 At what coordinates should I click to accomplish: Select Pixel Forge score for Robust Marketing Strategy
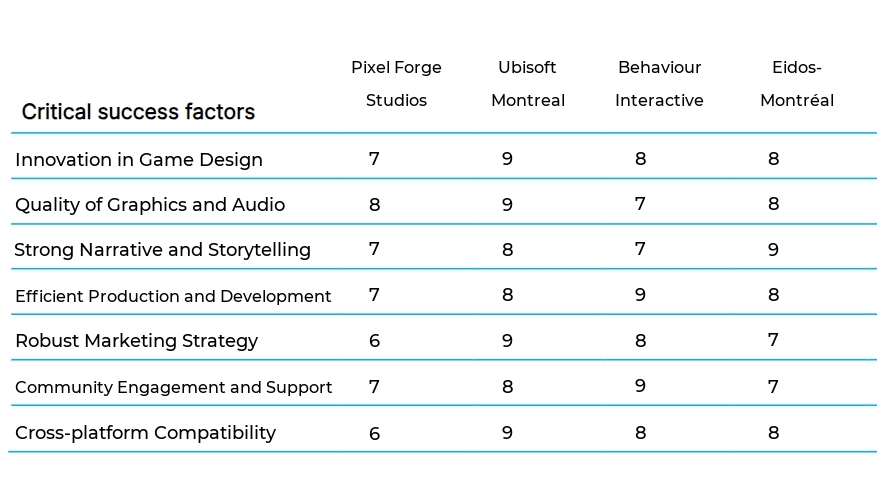(374, 341)
